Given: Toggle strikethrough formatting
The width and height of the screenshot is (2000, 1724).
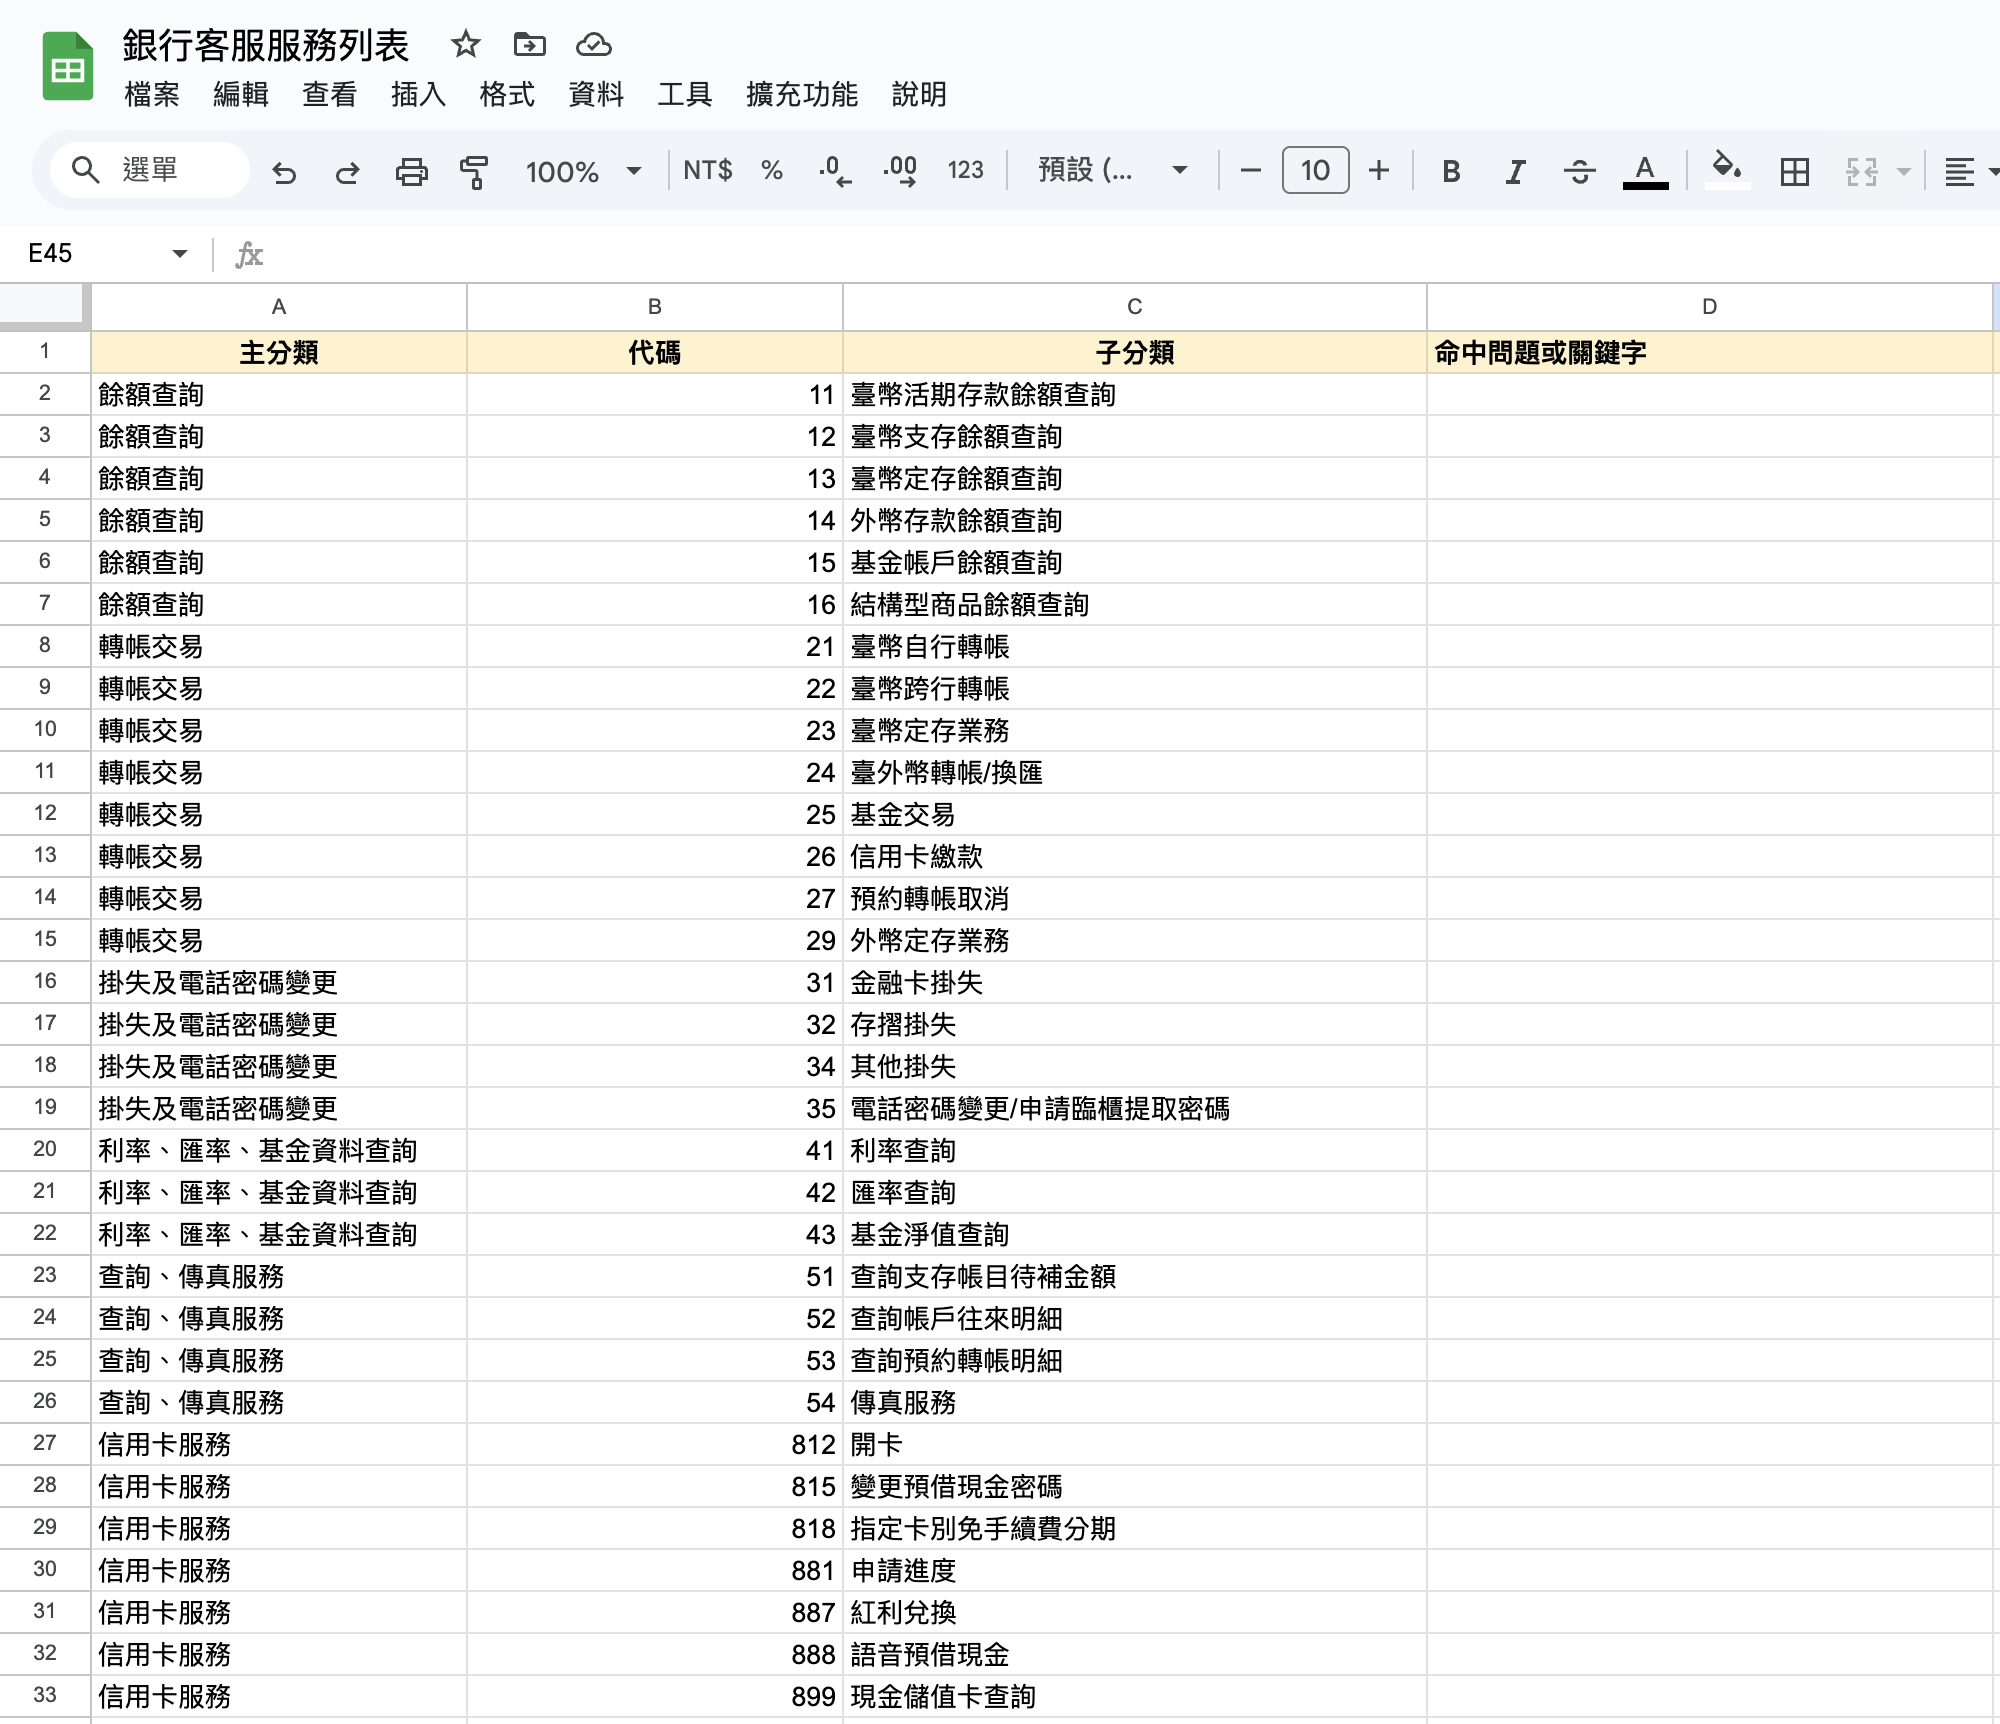Looking at the screenshot, I should pyautogui.click(x=1579, y=172).
